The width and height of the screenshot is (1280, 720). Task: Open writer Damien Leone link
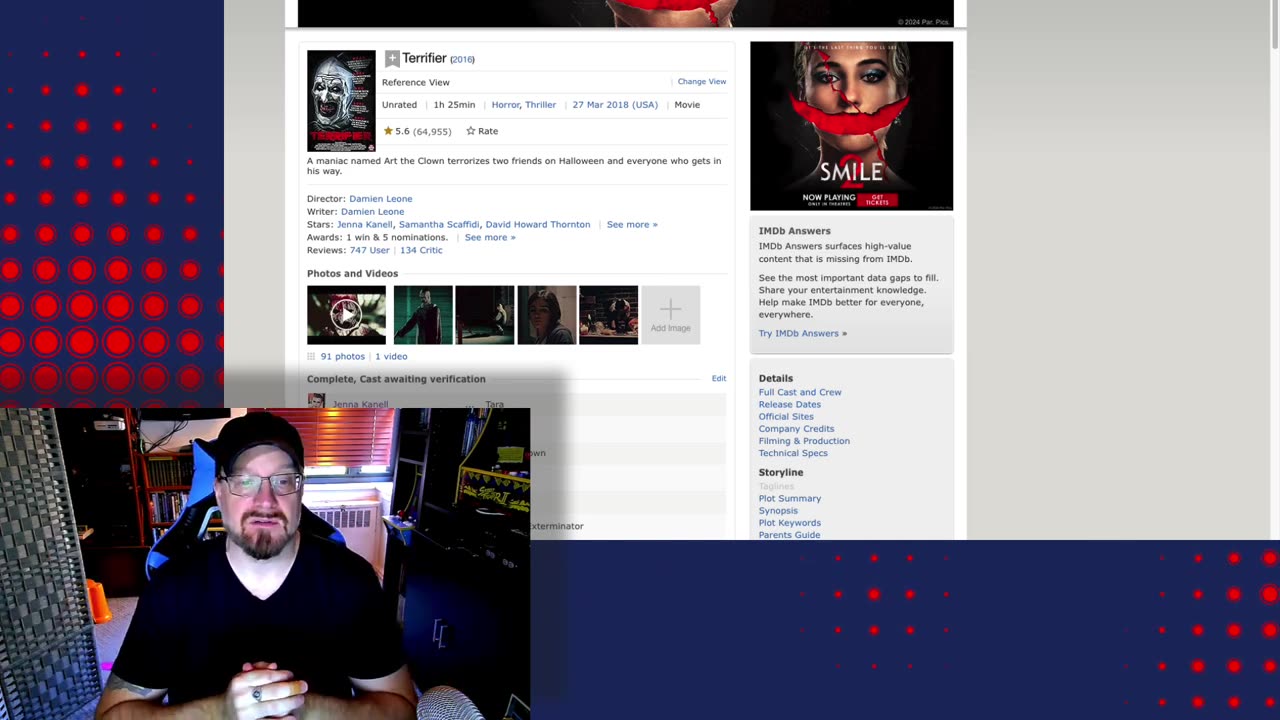coord(372,212)
